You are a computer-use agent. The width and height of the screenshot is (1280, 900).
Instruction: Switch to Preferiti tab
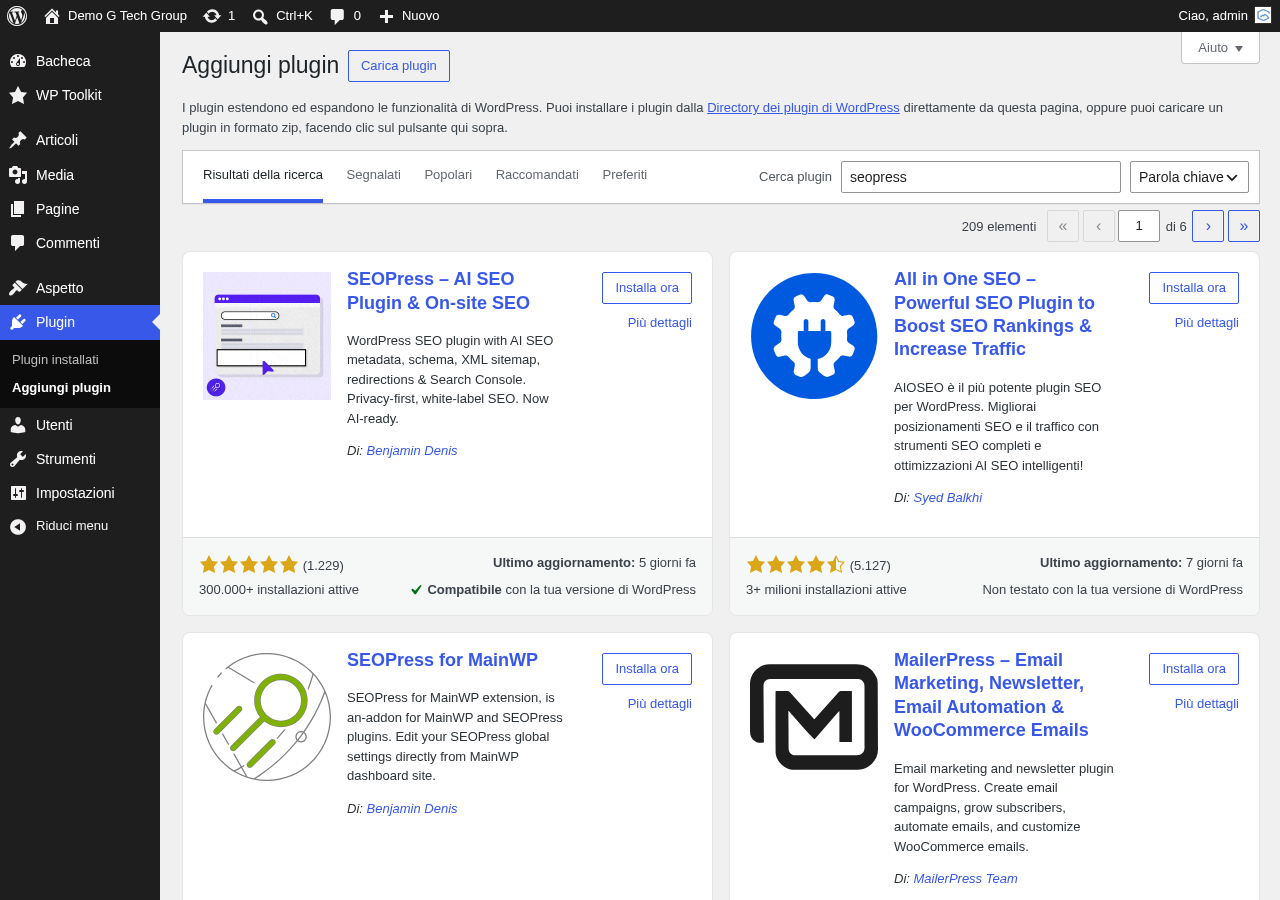625,175
